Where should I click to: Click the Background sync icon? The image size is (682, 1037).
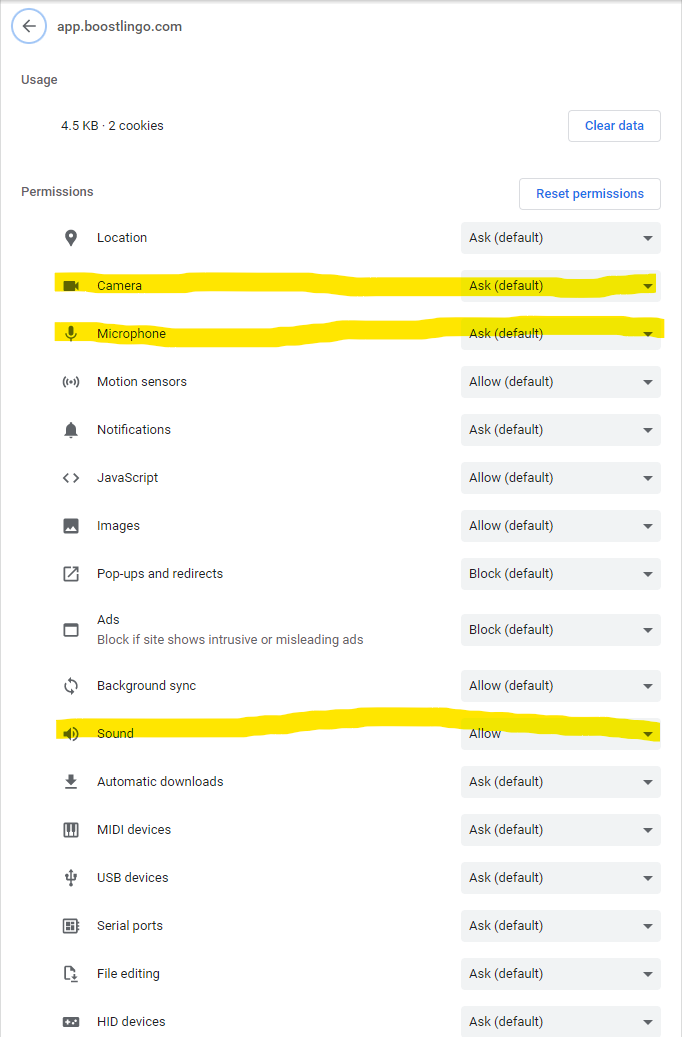point(70,686)
